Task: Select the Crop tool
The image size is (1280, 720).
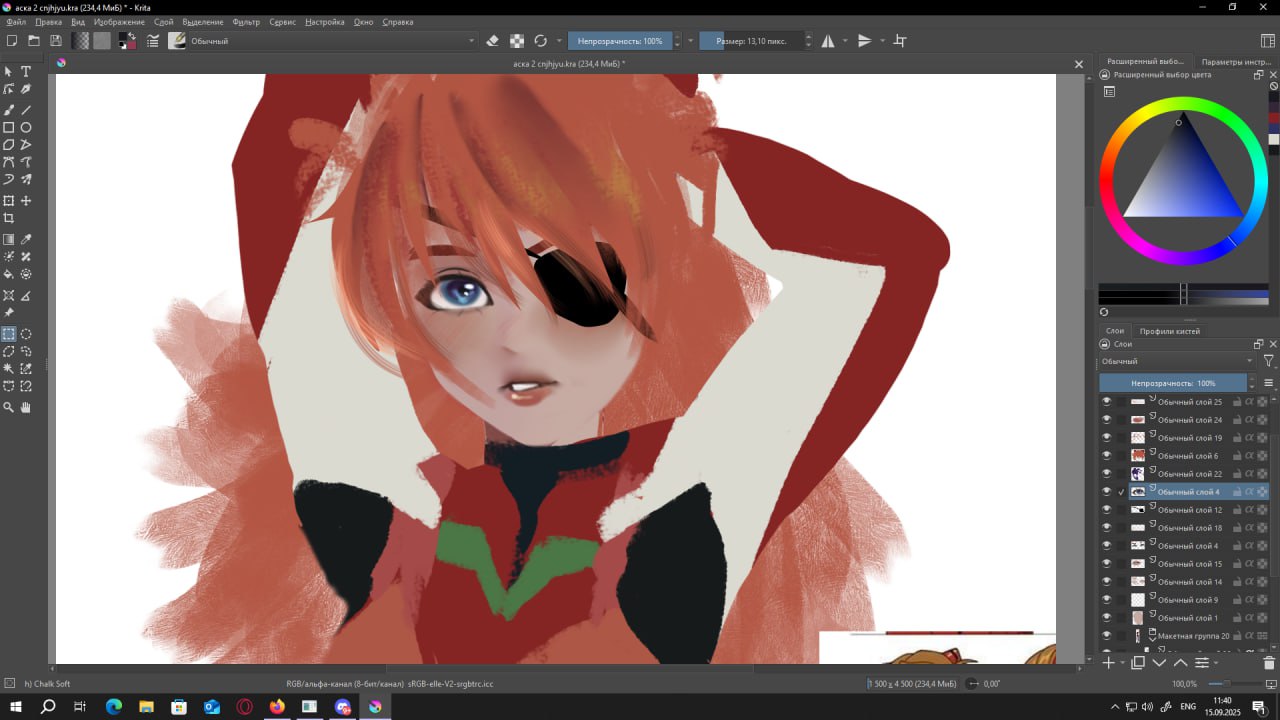Action: 9,218
